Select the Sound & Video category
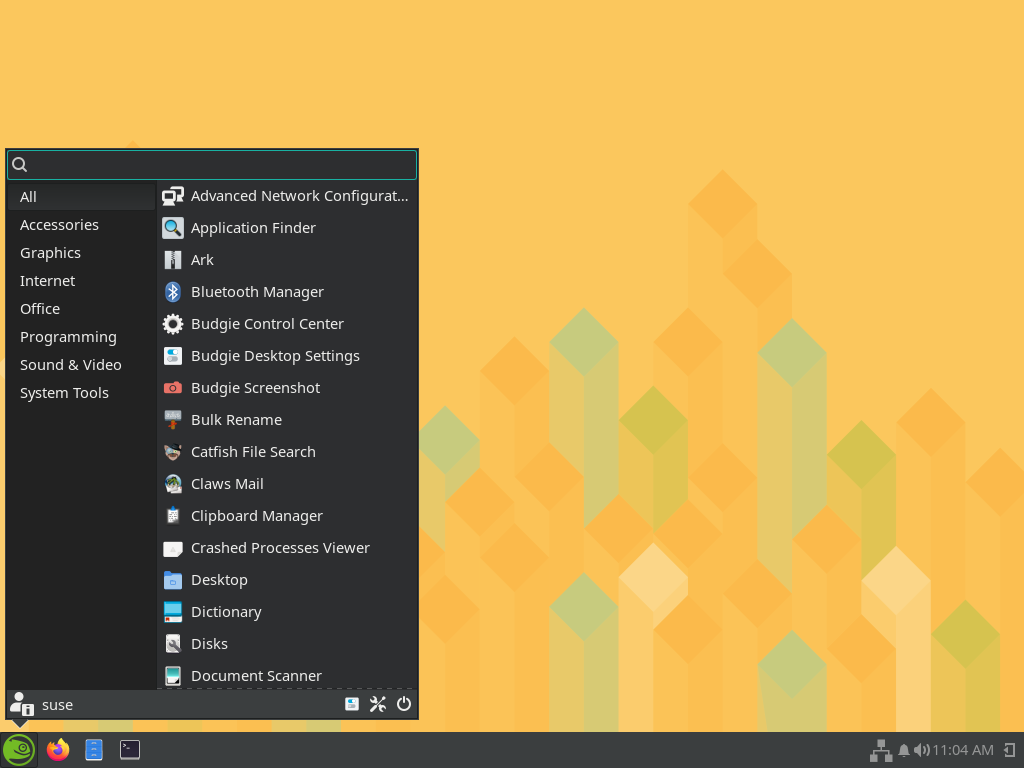Image resolution: width=1024 pixels, height=768 pixels. tap(70, 365)
